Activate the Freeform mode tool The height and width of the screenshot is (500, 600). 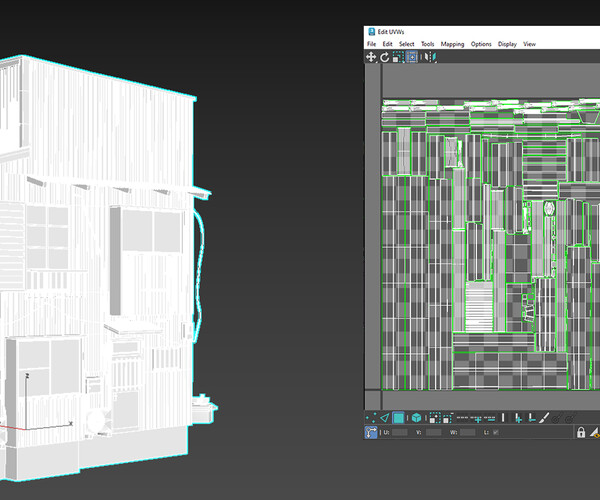(x=411, y=57)
